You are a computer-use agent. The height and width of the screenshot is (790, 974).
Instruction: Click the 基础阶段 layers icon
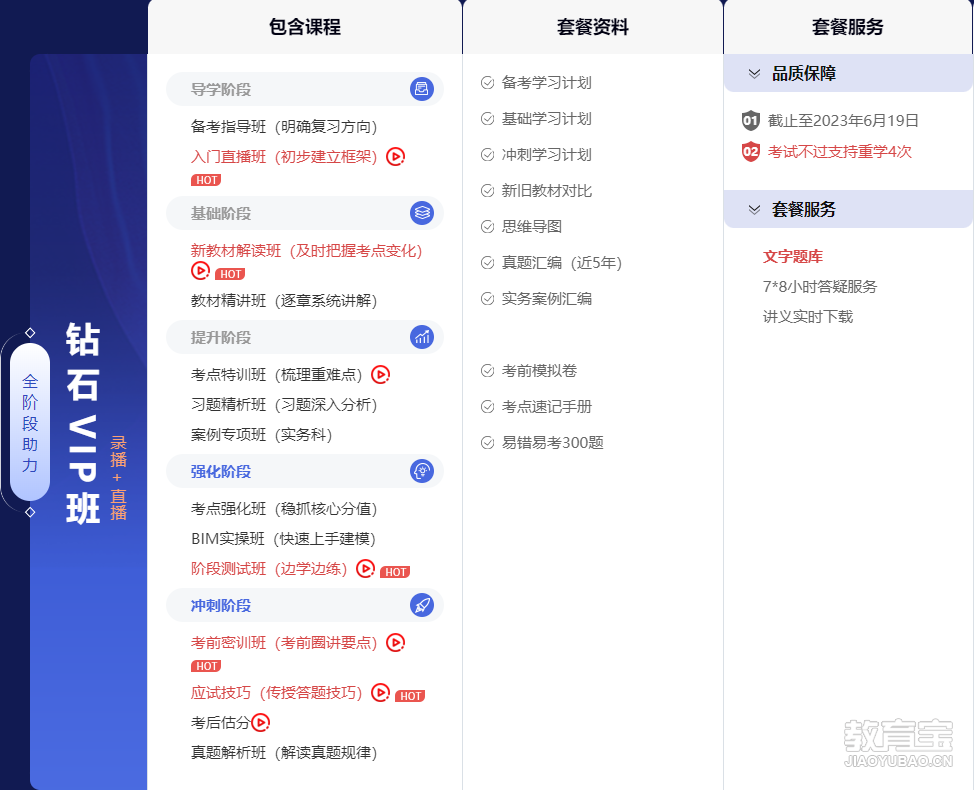tap(422, 213)
